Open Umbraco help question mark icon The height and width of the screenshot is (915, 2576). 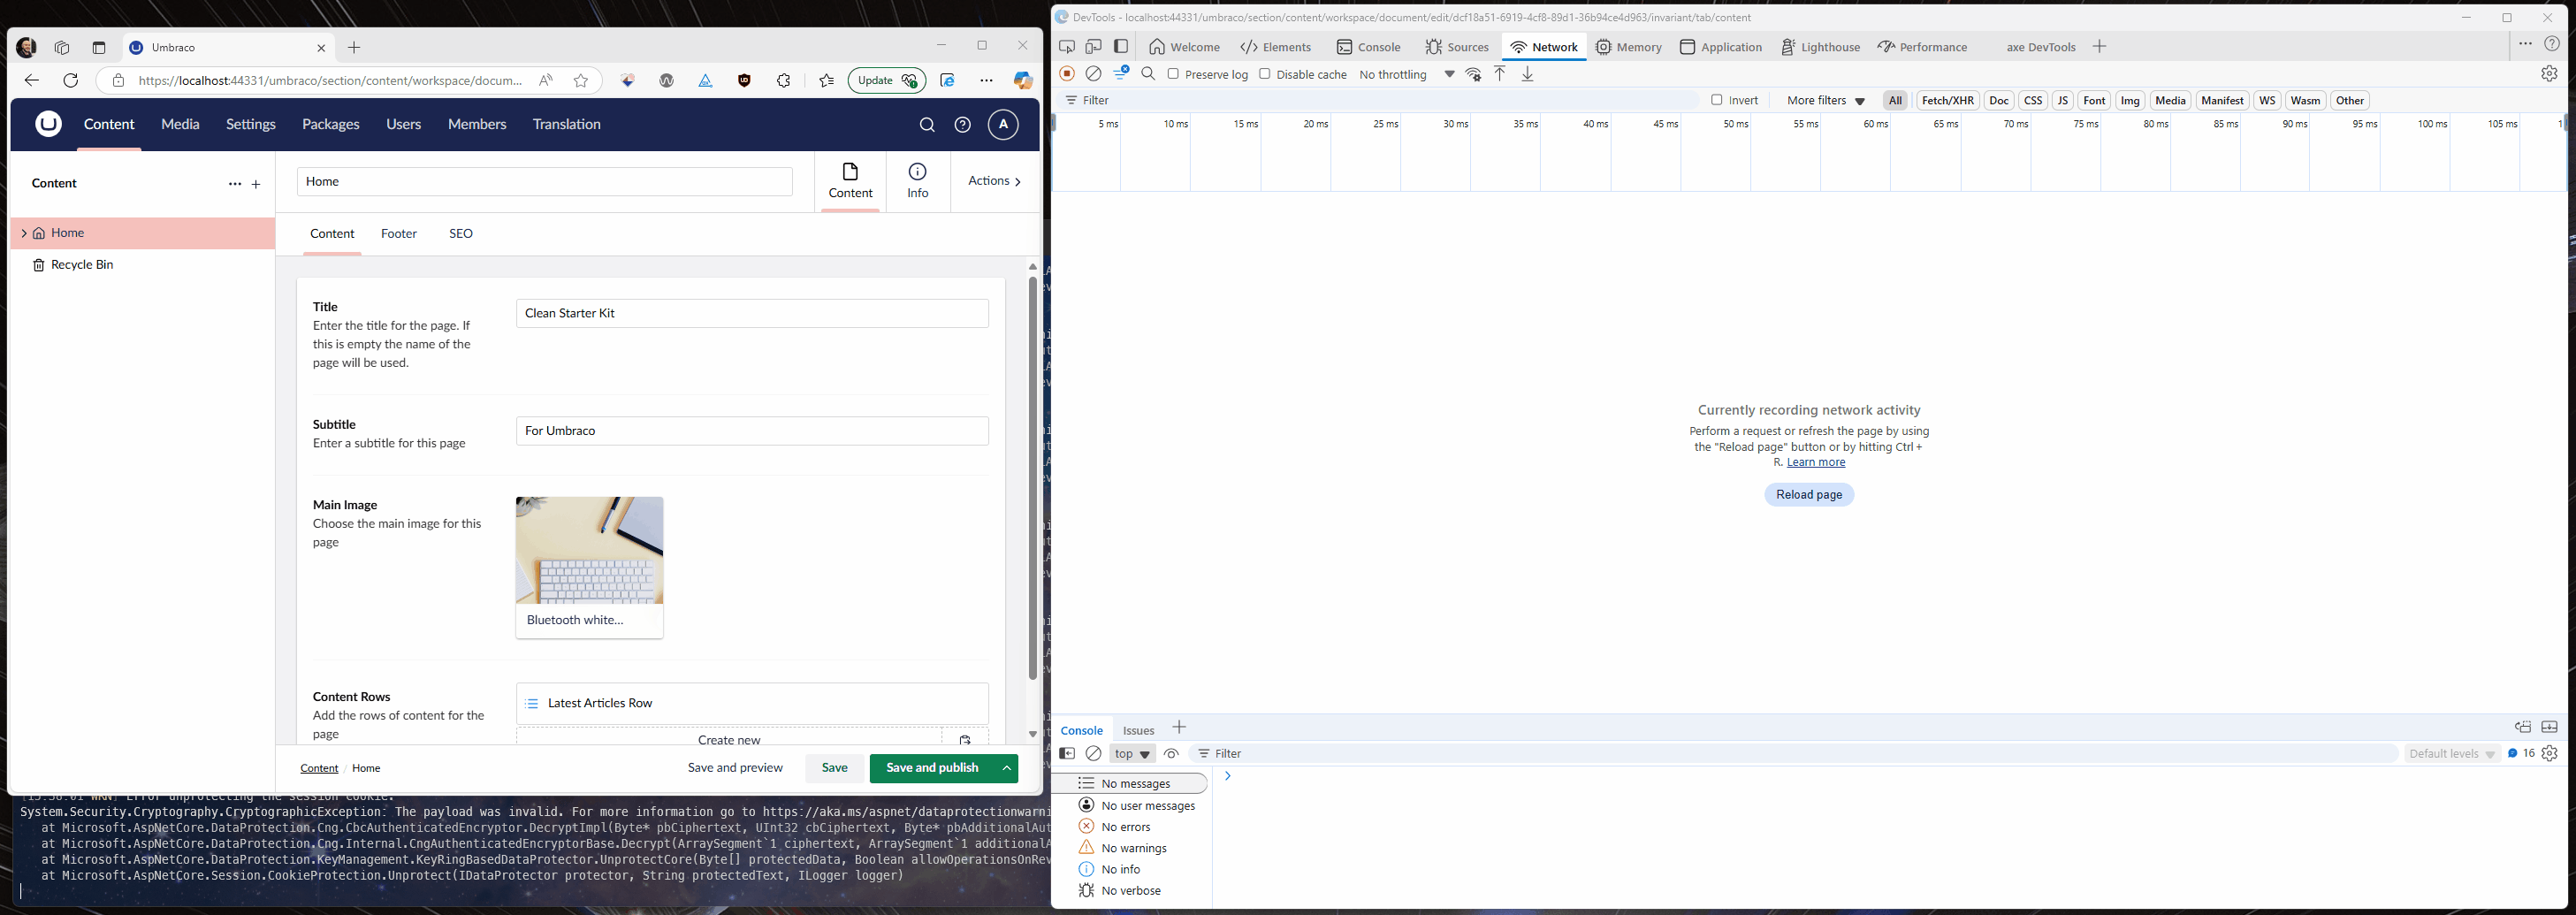click(x=962, y=125)
